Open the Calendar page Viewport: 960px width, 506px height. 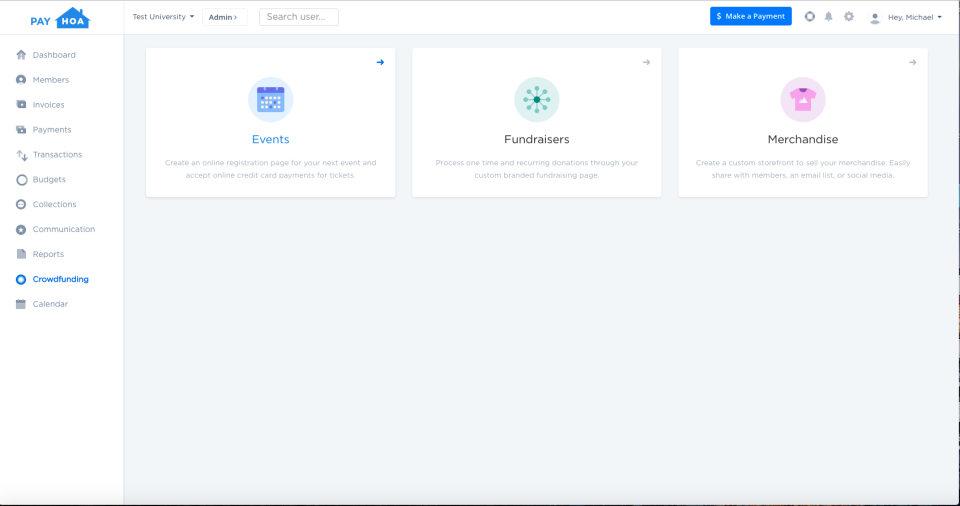50,304
